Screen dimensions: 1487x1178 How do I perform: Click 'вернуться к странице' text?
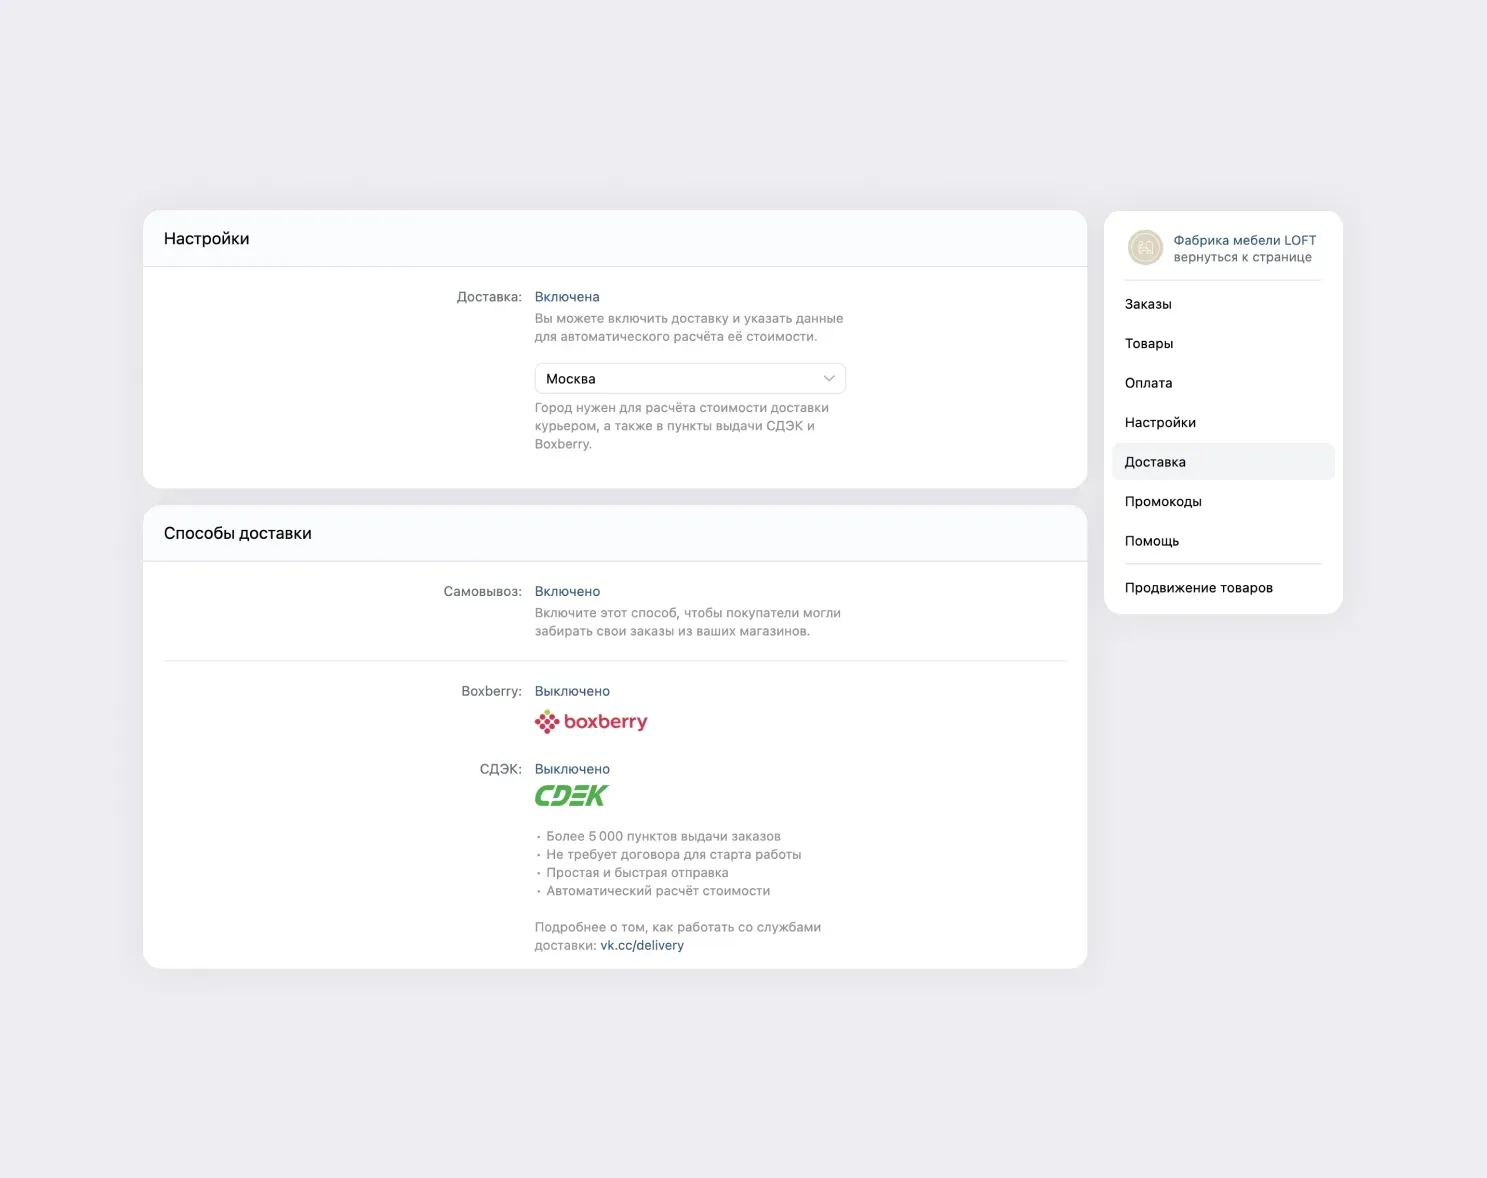1242,258
